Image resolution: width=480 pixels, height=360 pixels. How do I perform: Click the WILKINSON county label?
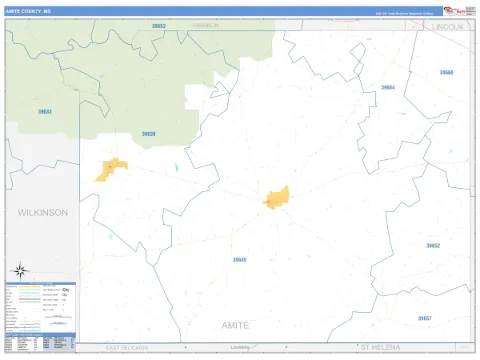(x=43, y=213)
